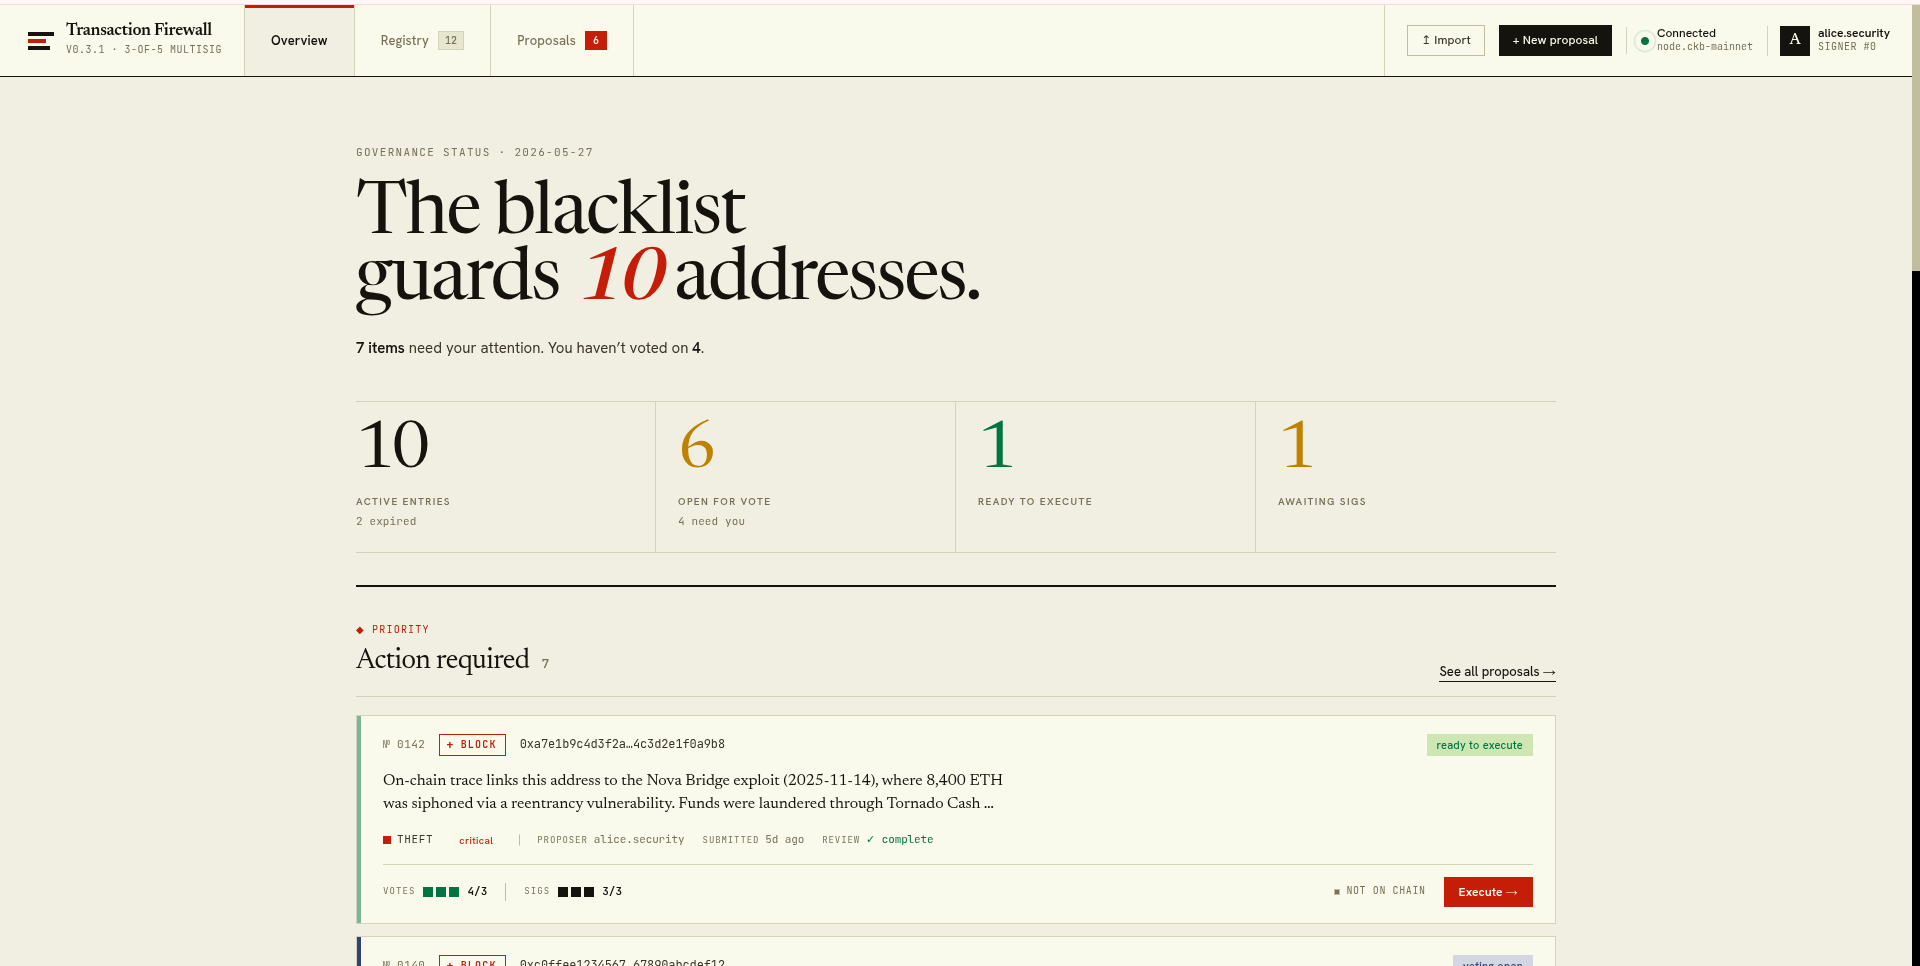Click the red Proposals count badge
Screen dimensions: 1920x966
[596, 40]
